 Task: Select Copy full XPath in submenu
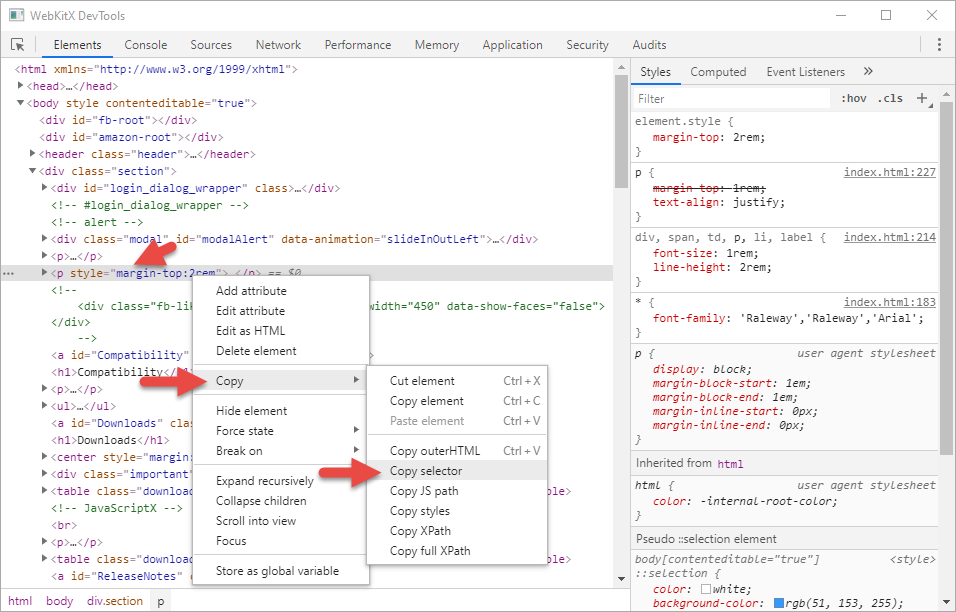click(x=457, y=551)
